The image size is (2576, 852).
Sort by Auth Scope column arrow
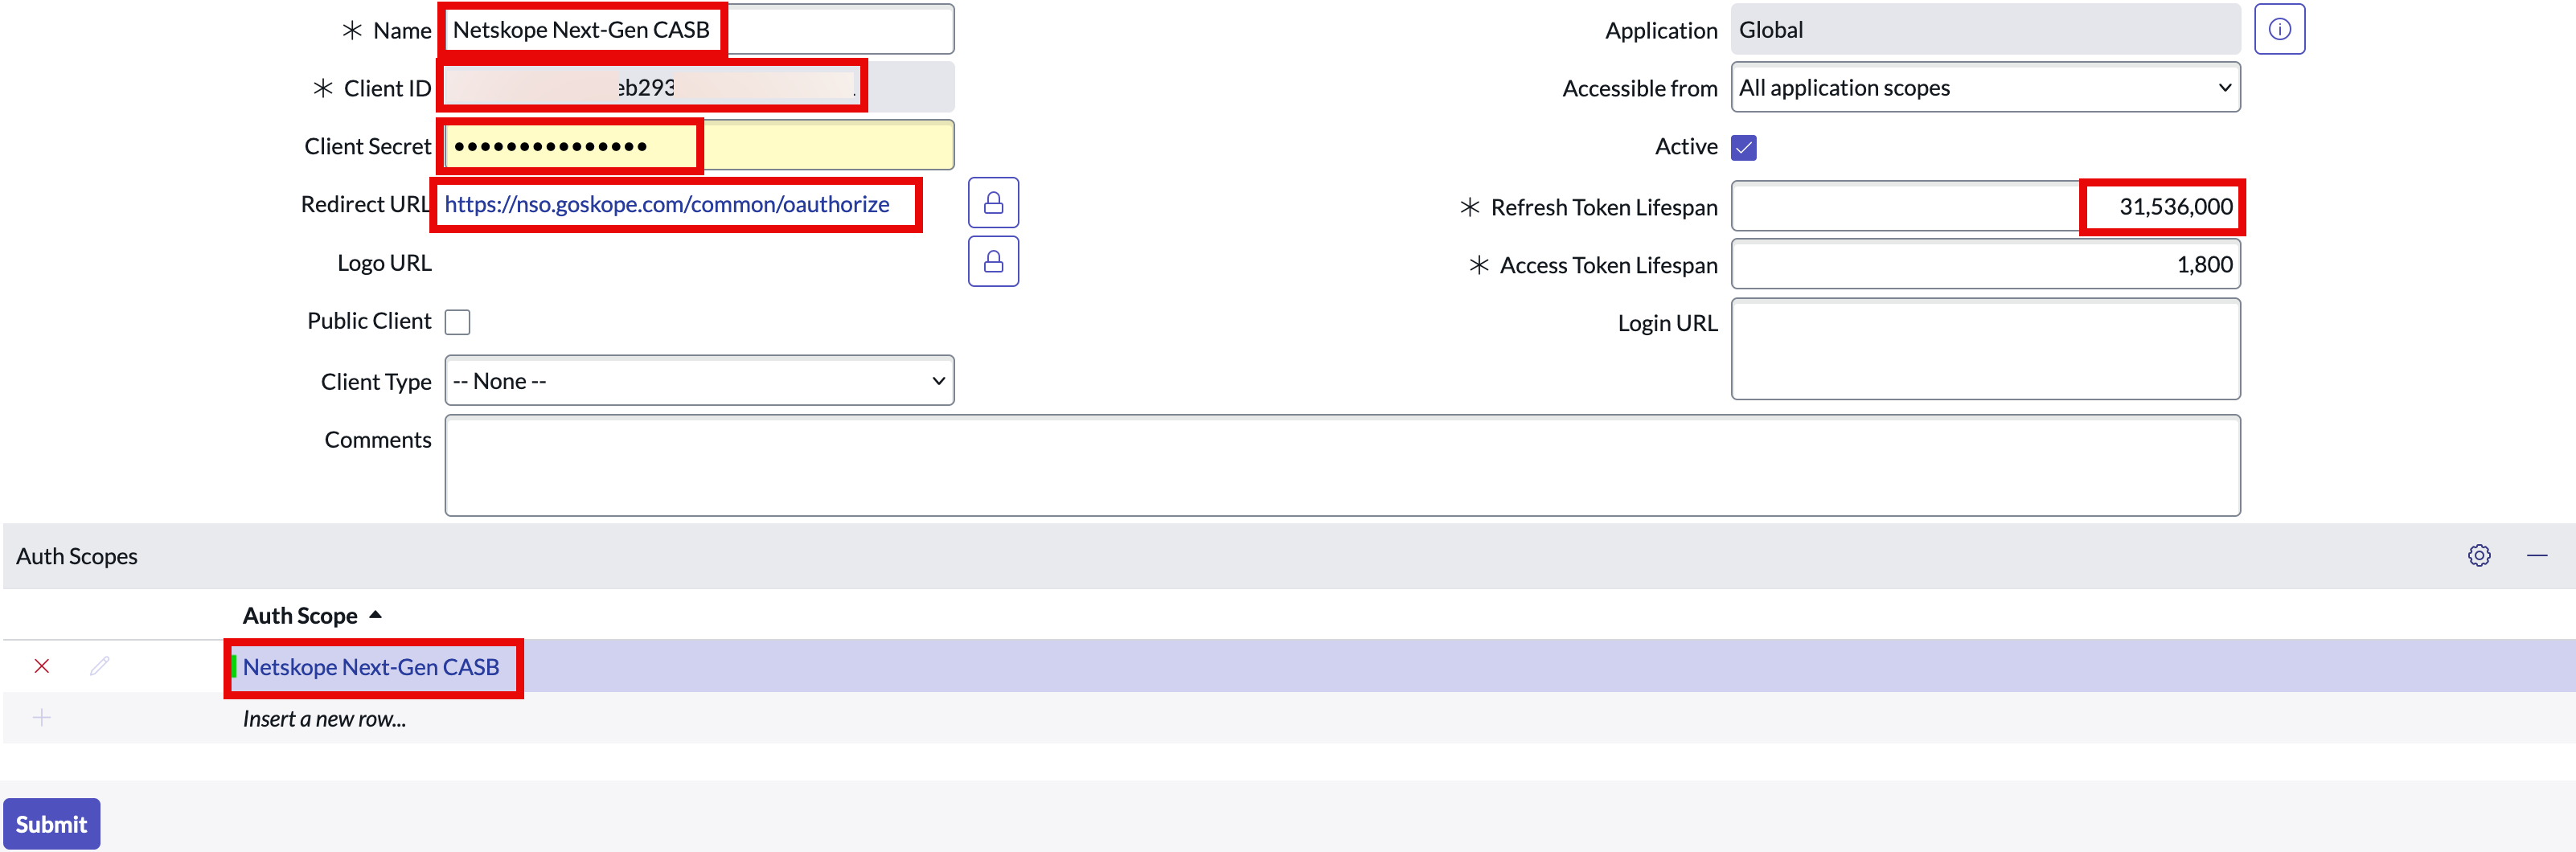(375, 615)
